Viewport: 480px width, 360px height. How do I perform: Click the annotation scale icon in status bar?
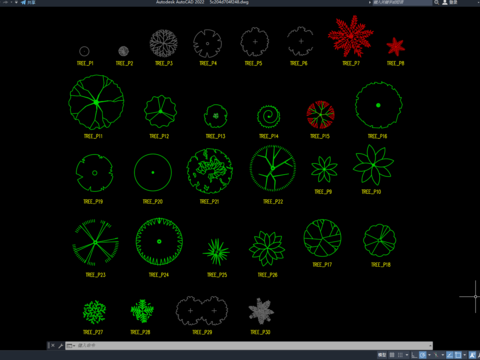click(472, 355)
